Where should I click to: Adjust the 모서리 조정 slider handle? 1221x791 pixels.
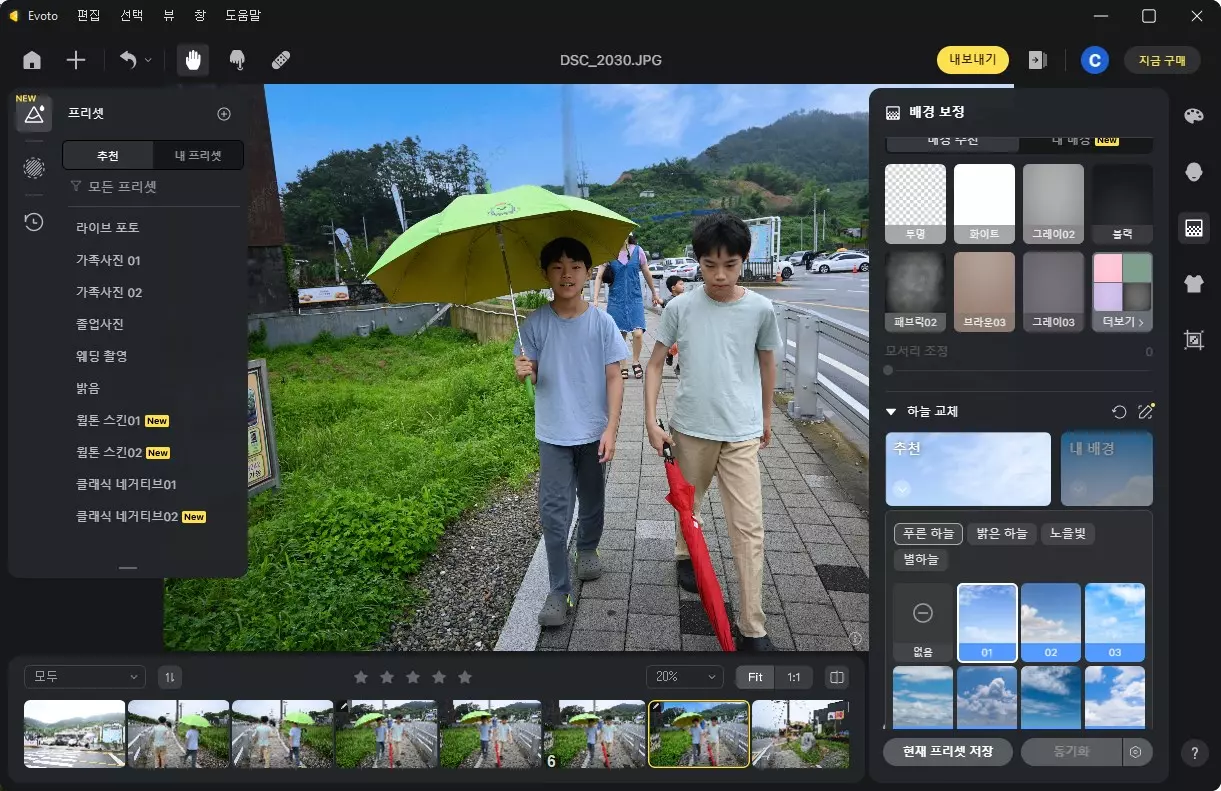point(888,370)
